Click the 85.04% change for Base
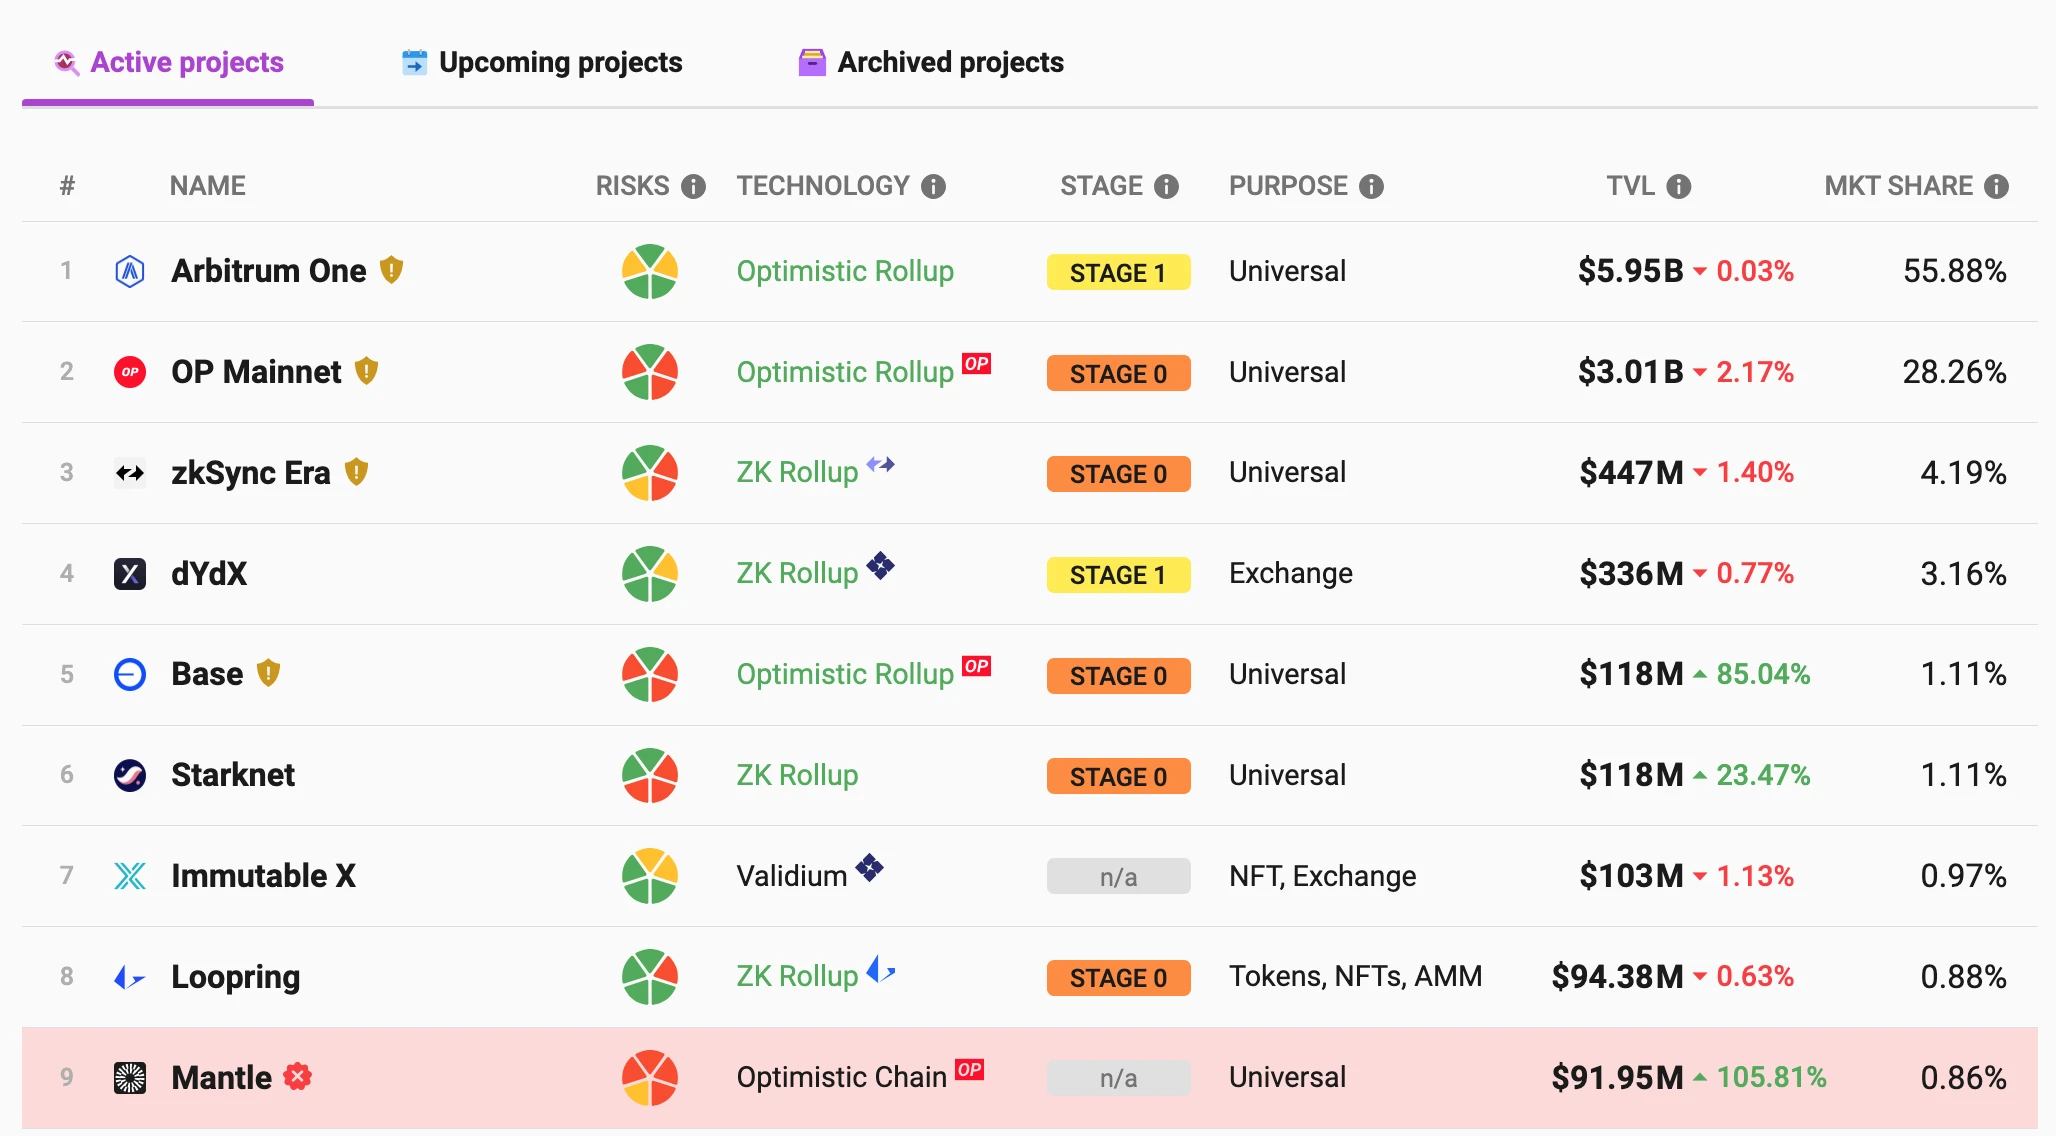The image size is (2056, 1136). tap(1763, 674)
